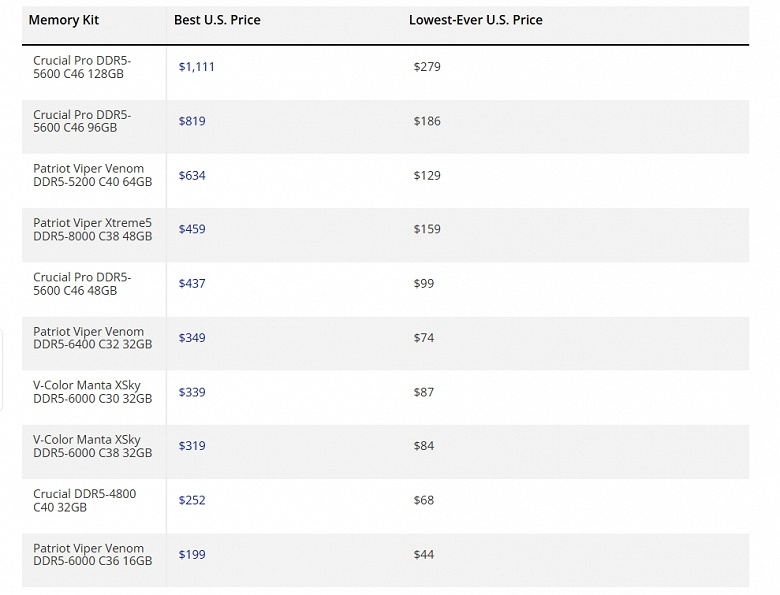This screenshot has width=780, height=595.
Task: Click the $437 Crucial Pro price
Action: [x=191, y=284]
